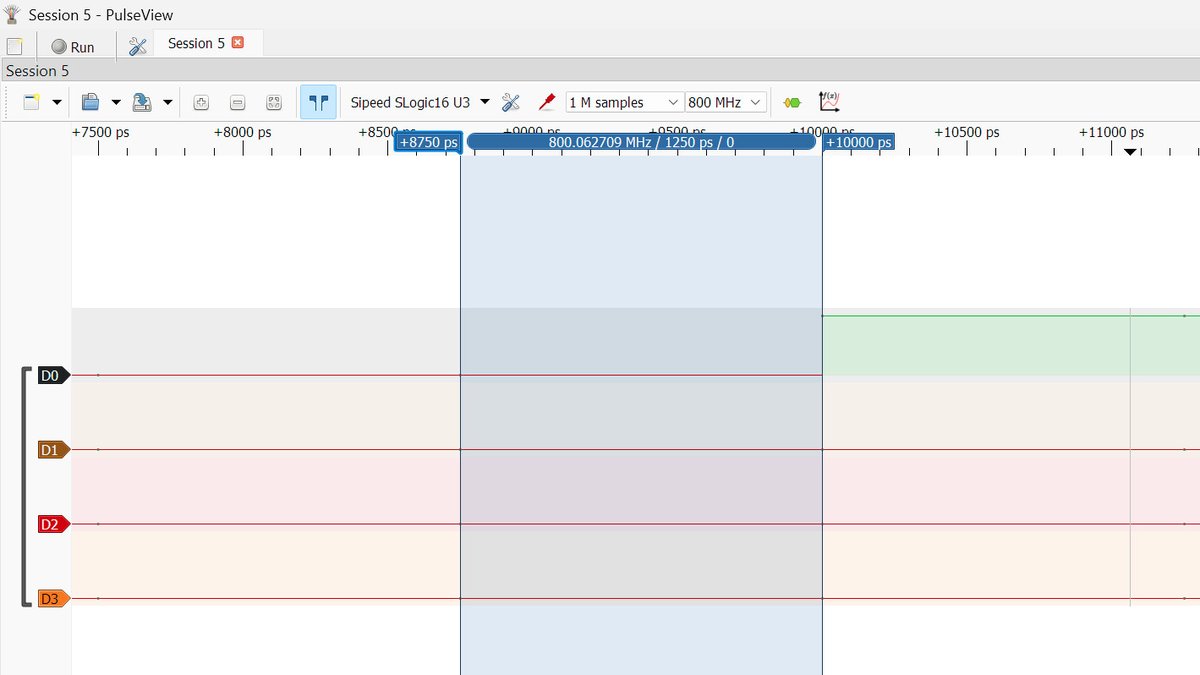Viewport: 1200px width, 675px height.
Task: Expand the open file dropdown arrow
Action: (116, 102)
